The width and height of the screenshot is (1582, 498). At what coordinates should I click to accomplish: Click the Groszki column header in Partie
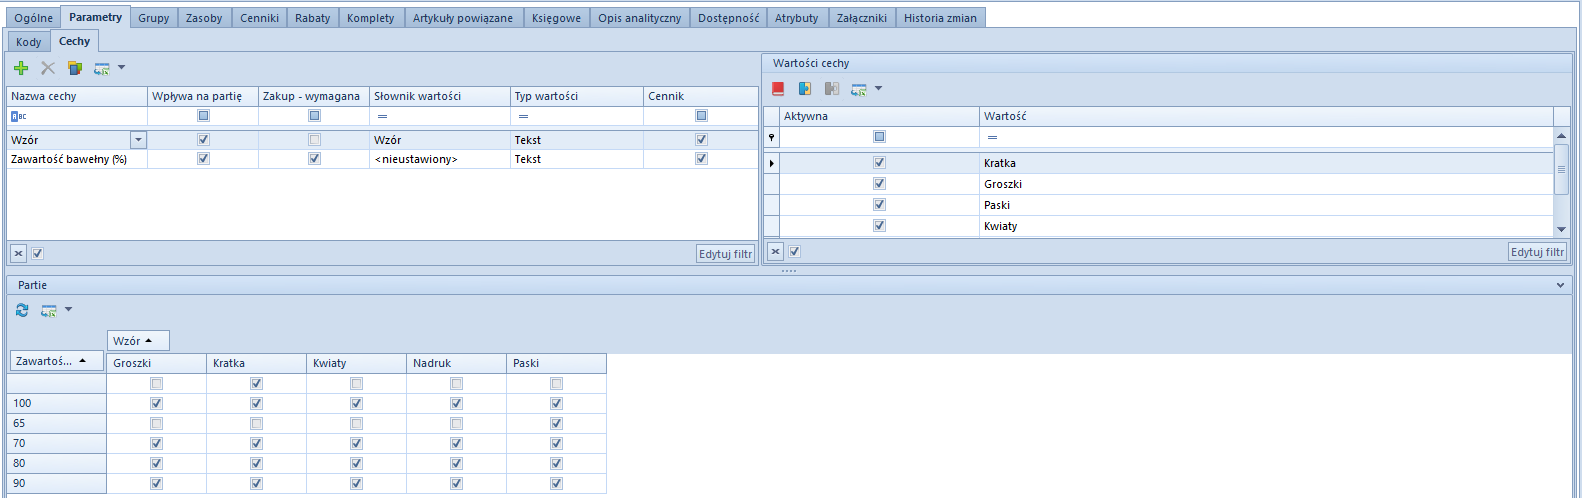[156, 363]
